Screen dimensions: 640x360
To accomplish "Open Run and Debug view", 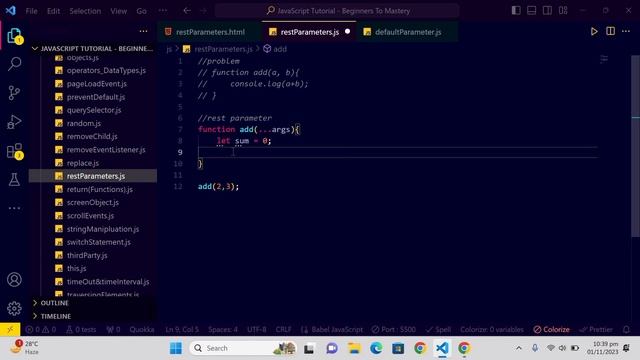I will [x=14, y=122].
